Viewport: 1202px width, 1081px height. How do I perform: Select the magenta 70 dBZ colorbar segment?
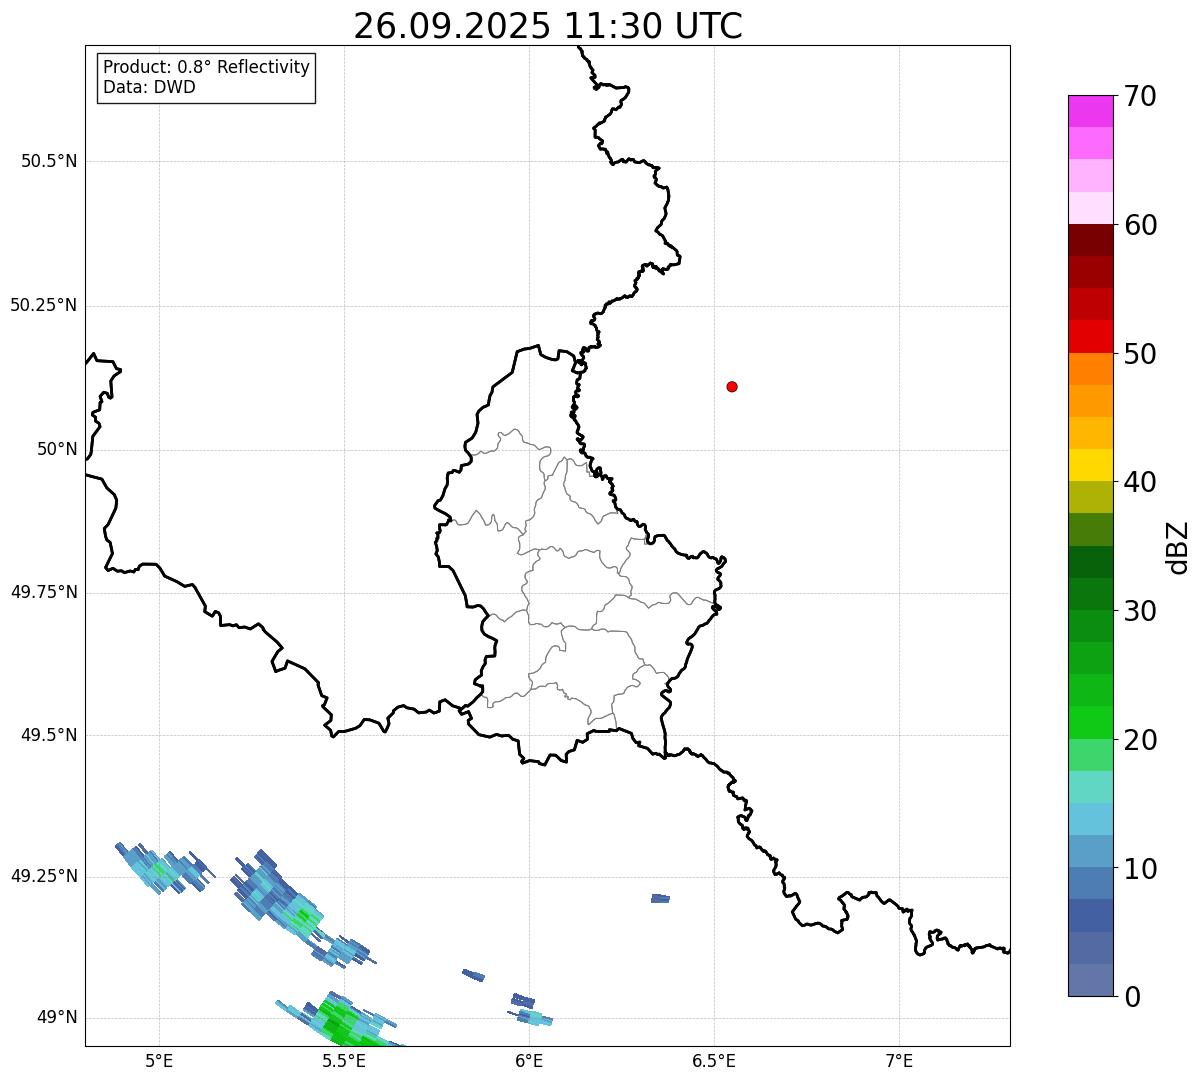click(x=1090, y=111)
